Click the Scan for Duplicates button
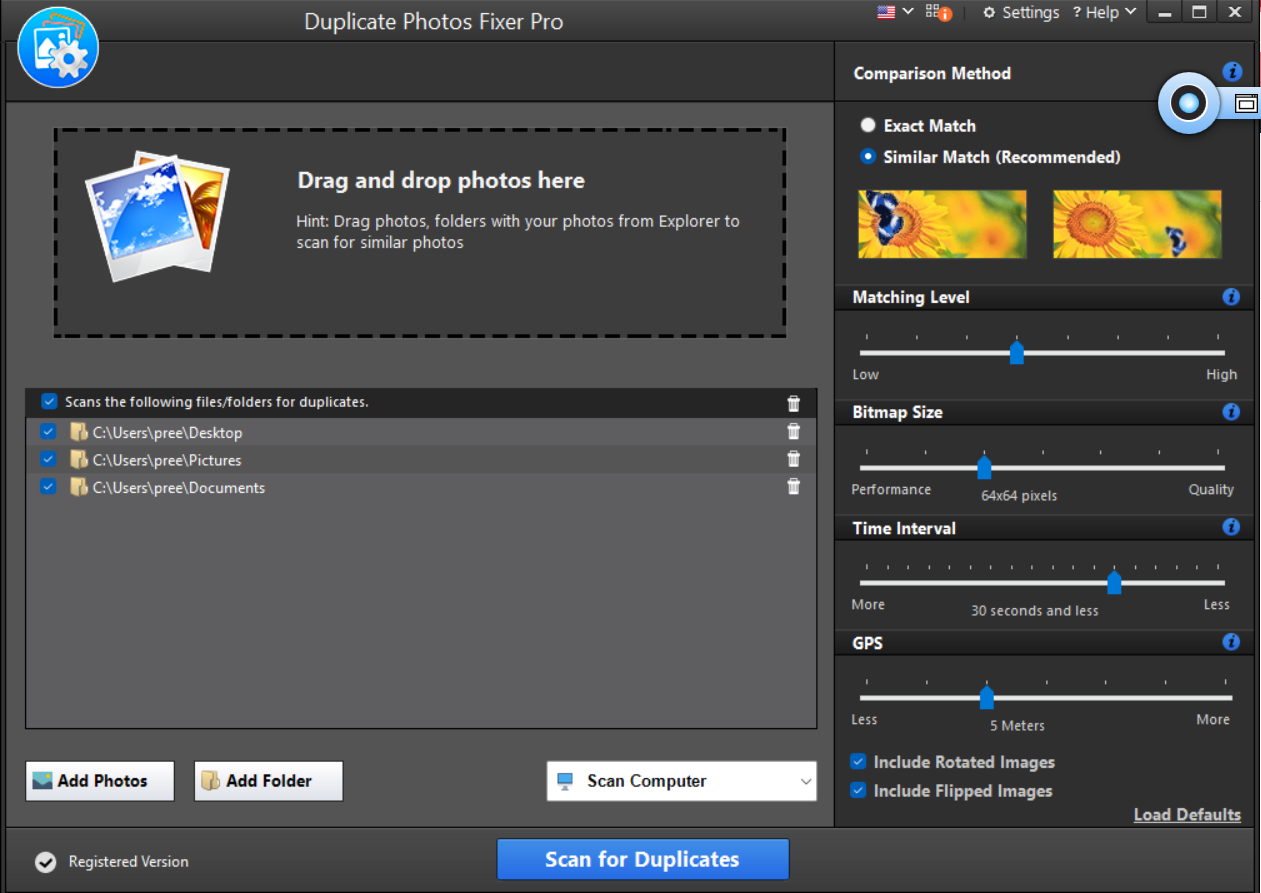1261x893 pixels. click(x=642, y=859)
